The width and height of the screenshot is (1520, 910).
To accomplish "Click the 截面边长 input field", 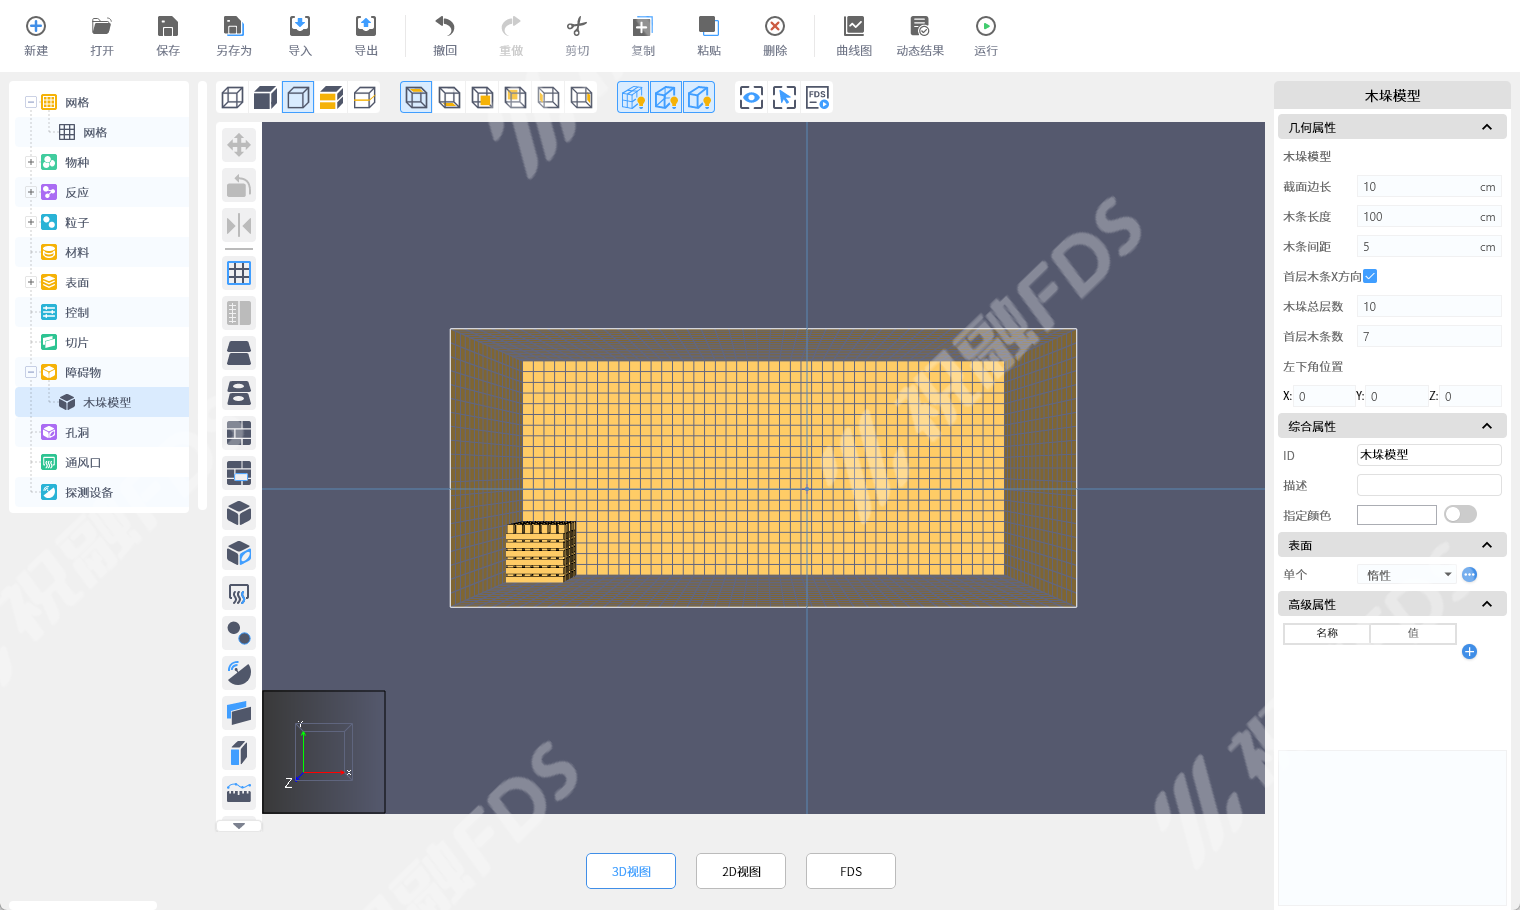I will coord(1429,187).
